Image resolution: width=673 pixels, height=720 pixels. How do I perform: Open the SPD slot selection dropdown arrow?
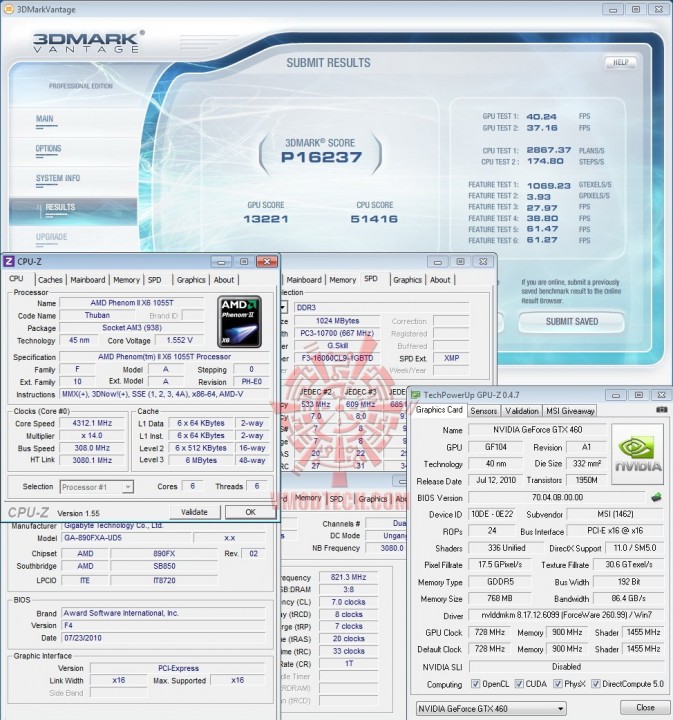(x=284, y=307)
